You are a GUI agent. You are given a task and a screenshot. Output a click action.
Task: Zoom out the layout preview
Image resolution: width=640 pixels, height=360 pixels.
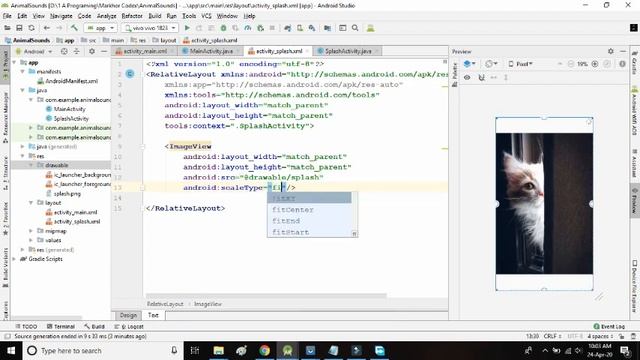pyautogui.click(x=571, y=64)
